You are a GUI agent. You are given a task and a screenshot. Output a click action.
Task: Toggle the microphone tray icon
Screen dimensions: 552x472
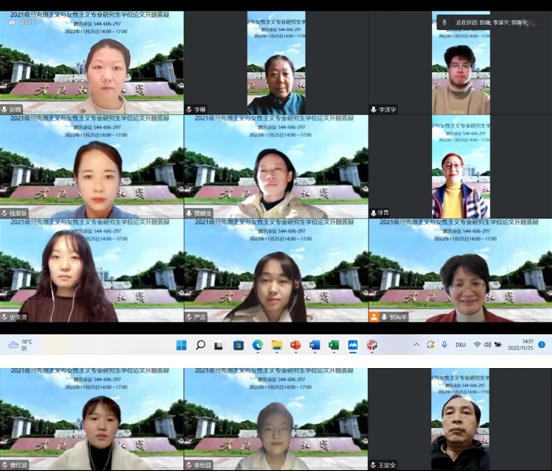(444, 345)
